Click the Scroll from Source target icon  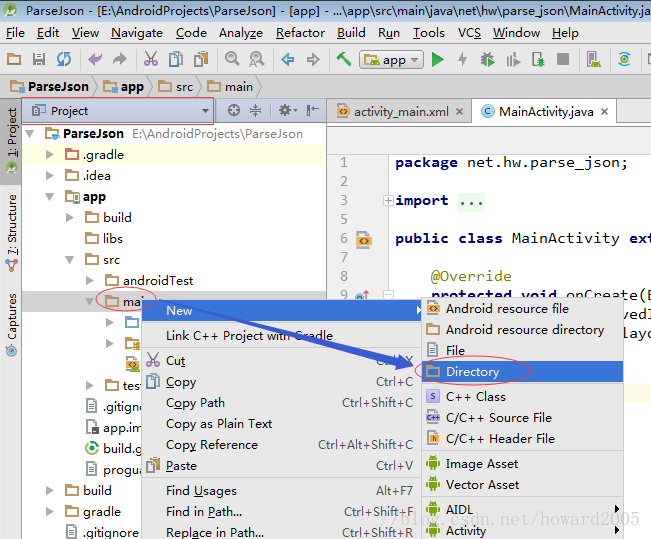click(x=234, y=110)
